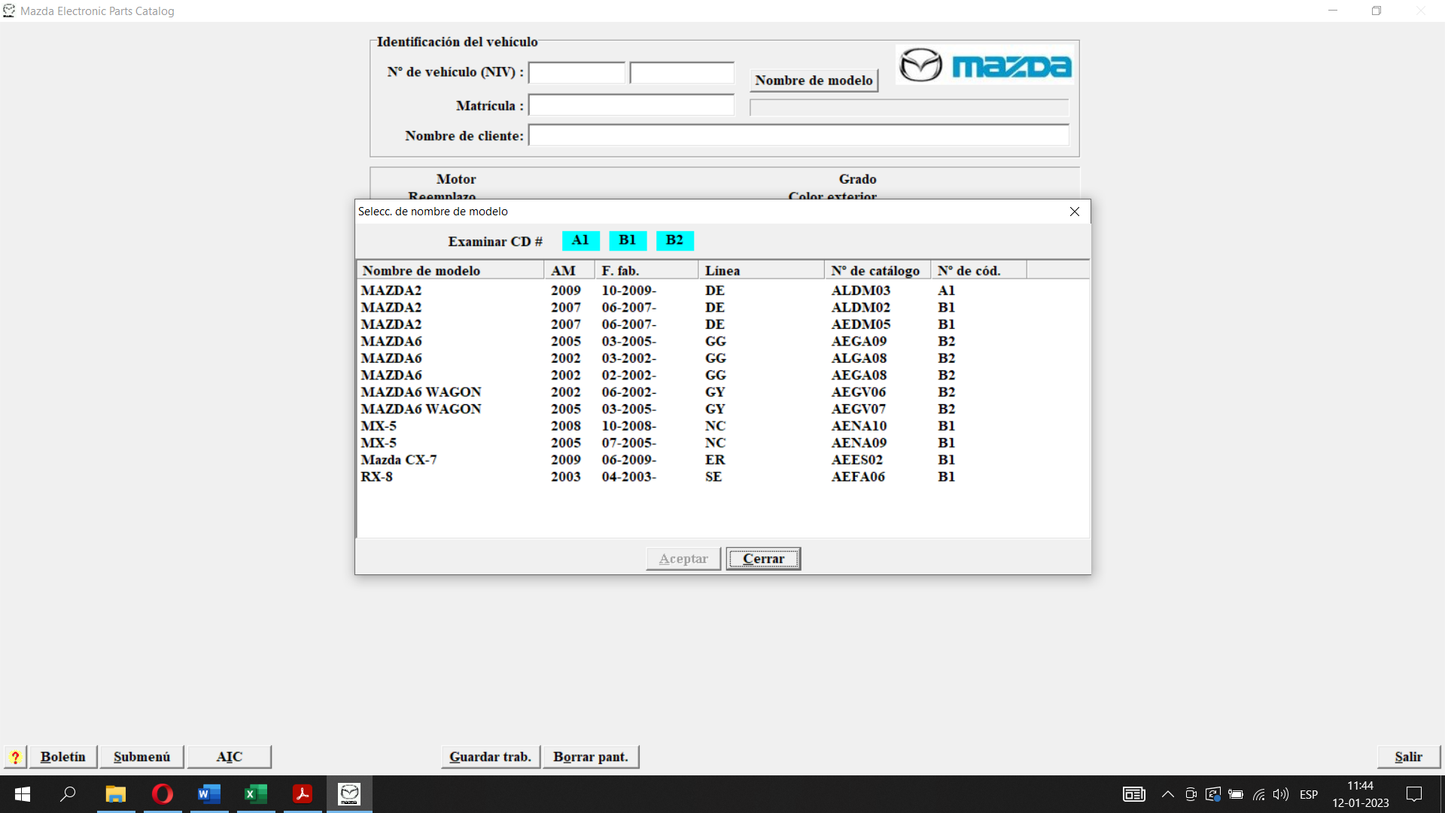
Task: Select MAZDA2 2009 ALDM03 row
Action: 723,291
